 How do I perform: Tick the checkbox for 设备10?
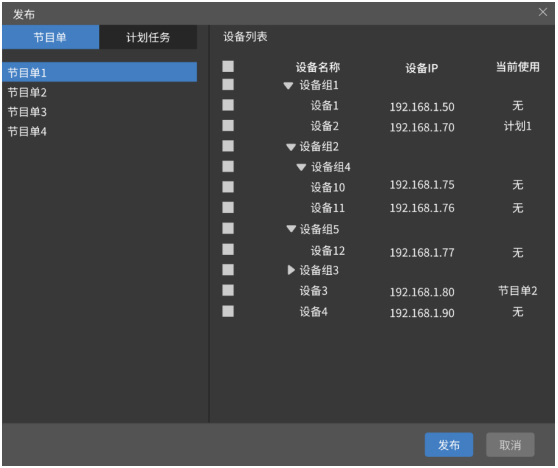228,187
